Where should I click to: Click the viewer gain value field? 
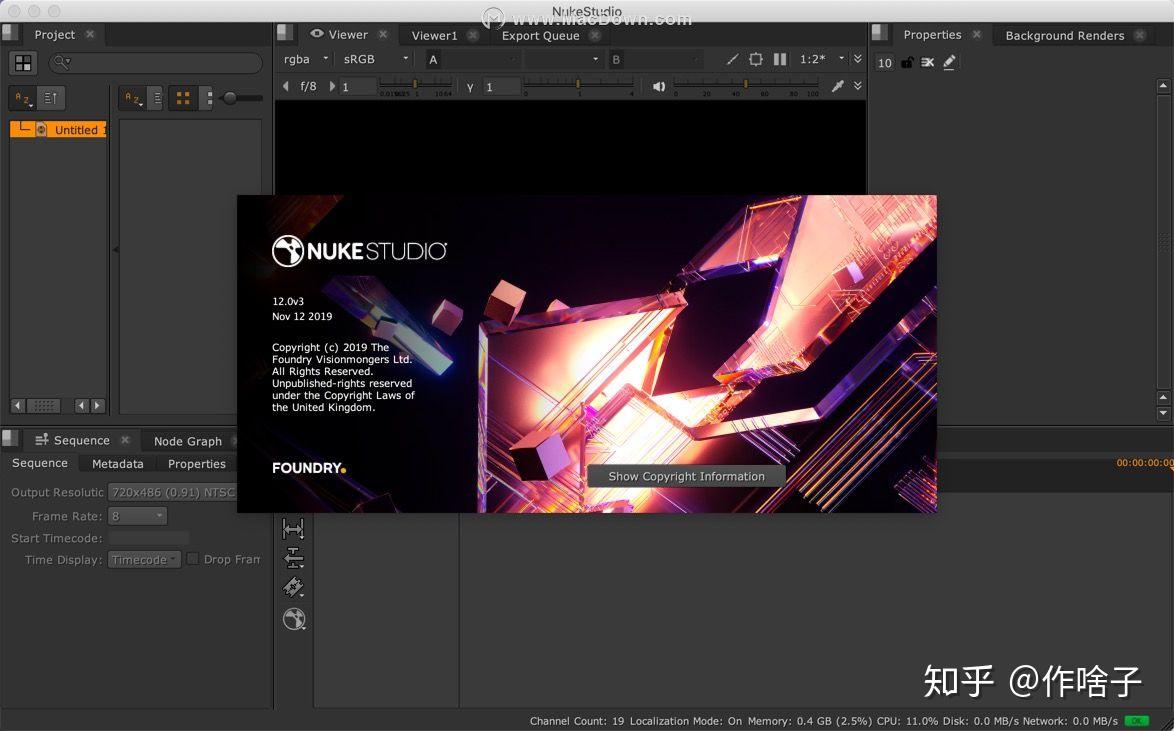click(356, 87)
